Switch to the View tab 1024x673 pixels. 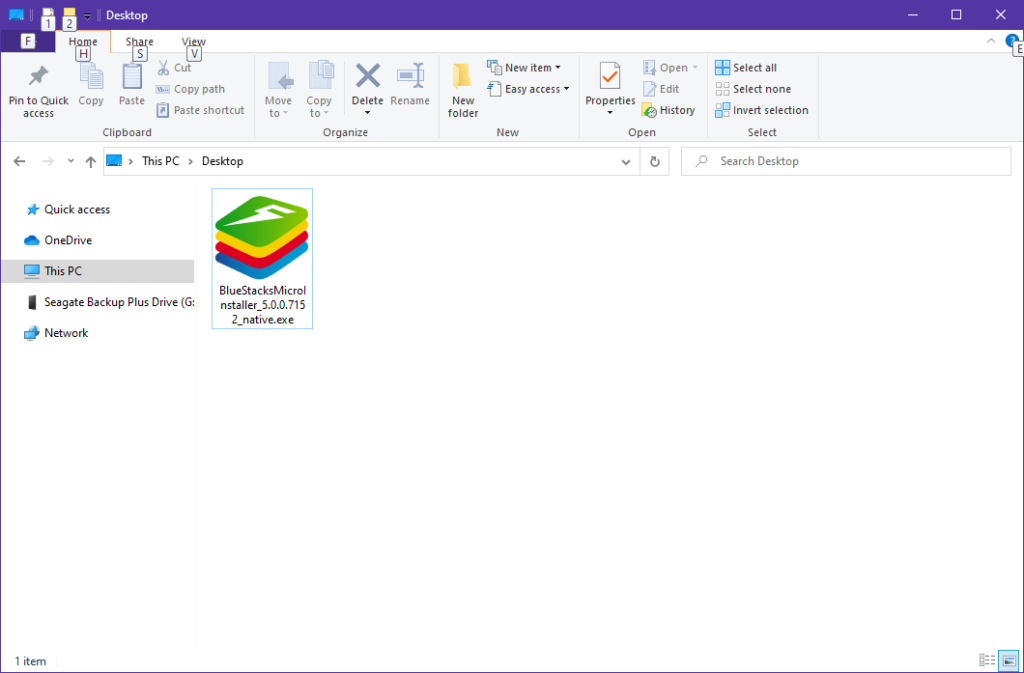coord(193,41)
